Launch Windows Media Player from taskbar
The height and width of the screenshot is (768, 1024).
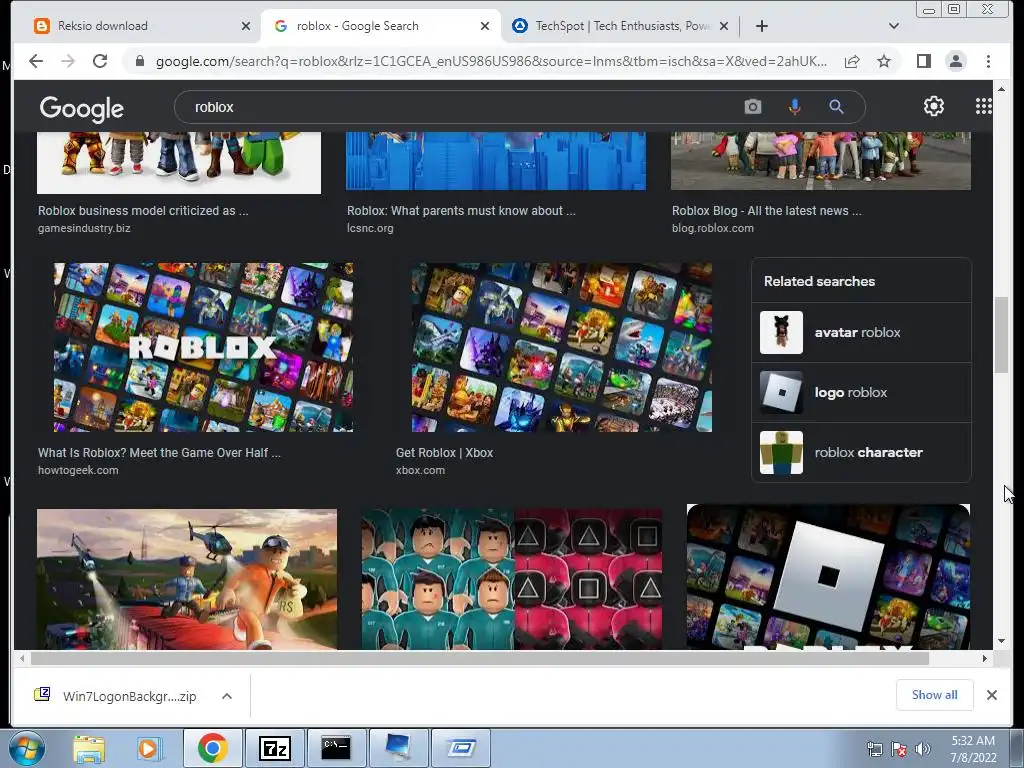coord(150,748)
